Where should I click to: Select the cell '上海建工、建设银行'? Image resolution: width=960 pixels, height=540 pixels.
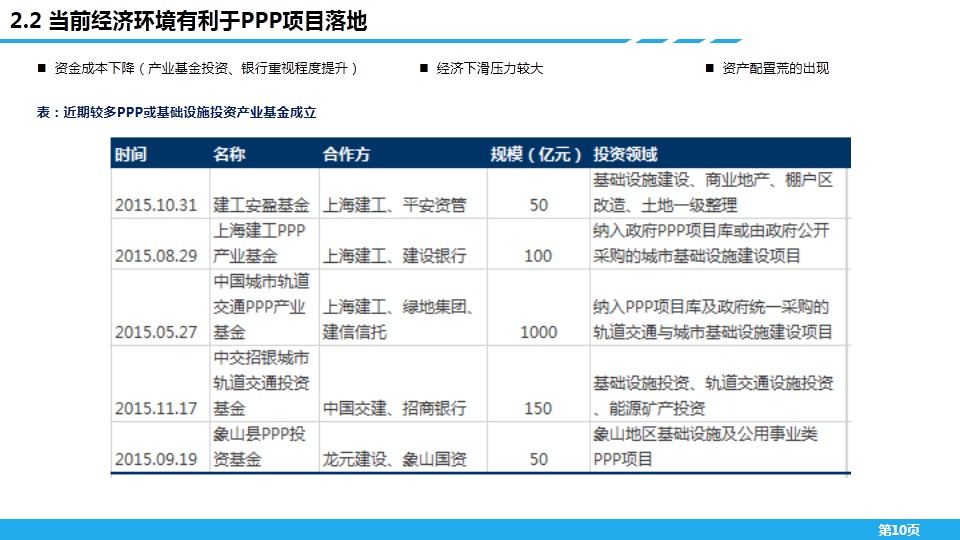(x=395, y=256)
